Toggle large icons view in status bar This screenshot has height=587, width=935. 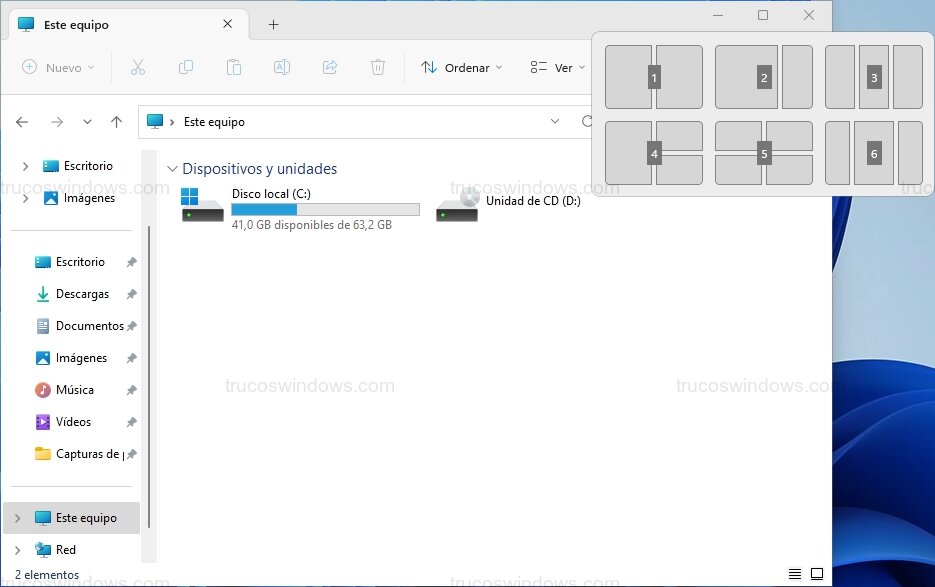[x=816, y=573]
